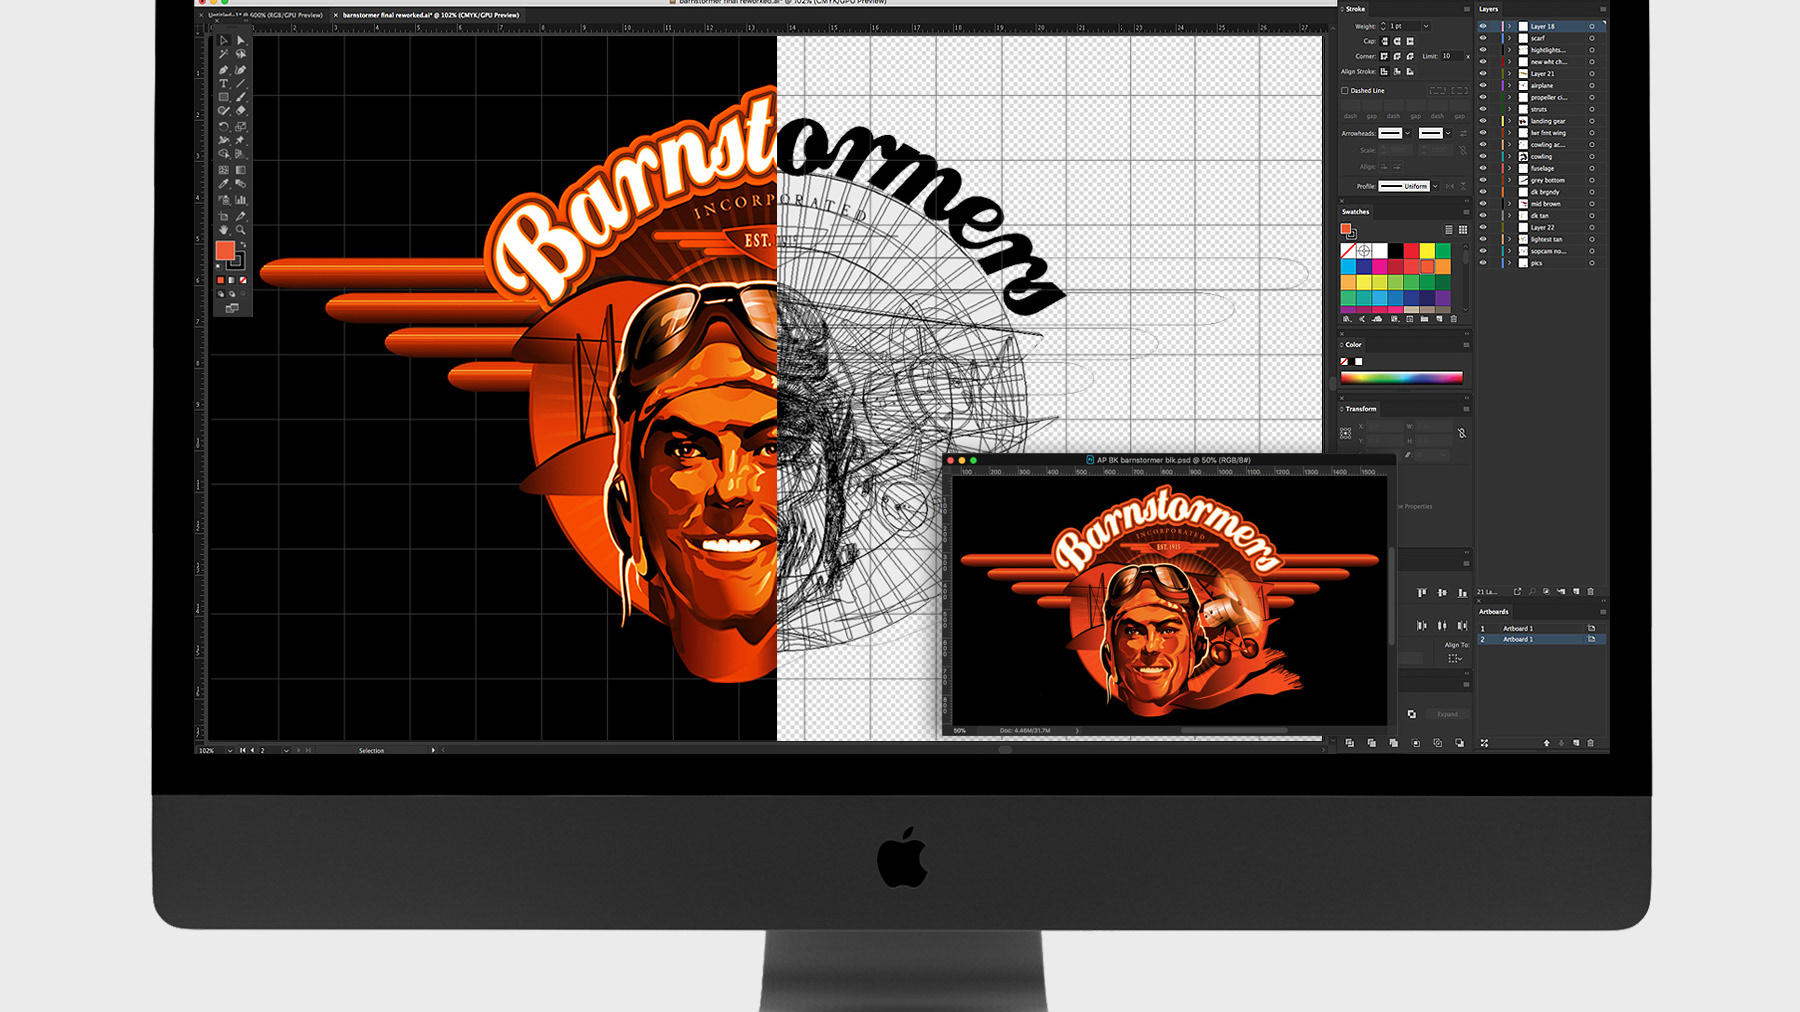The width and height of the screenshot is (1800, 1012).
Task: Toggle visibility of Layer 22
Action: point(1483,227)
